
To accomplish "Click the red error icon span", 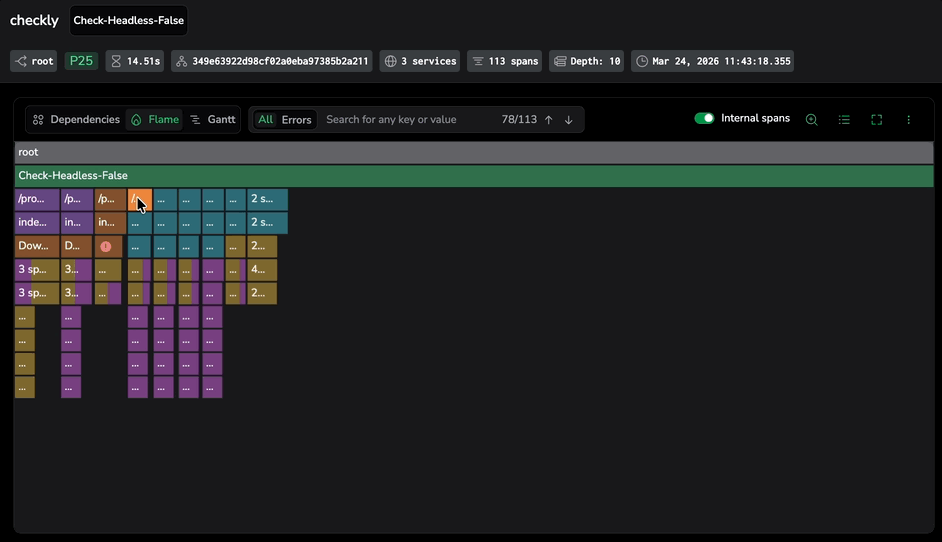I will pyautogui.click(x=106, y=247).
